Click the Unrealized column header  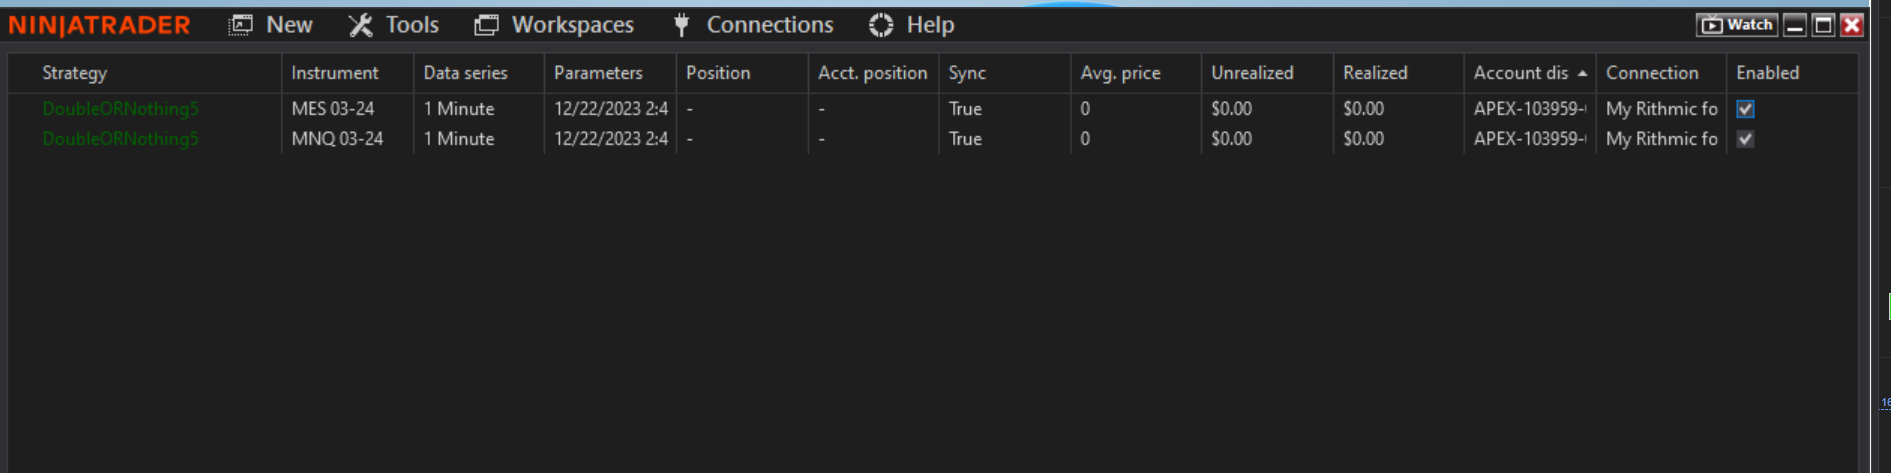pos(1251,73)
